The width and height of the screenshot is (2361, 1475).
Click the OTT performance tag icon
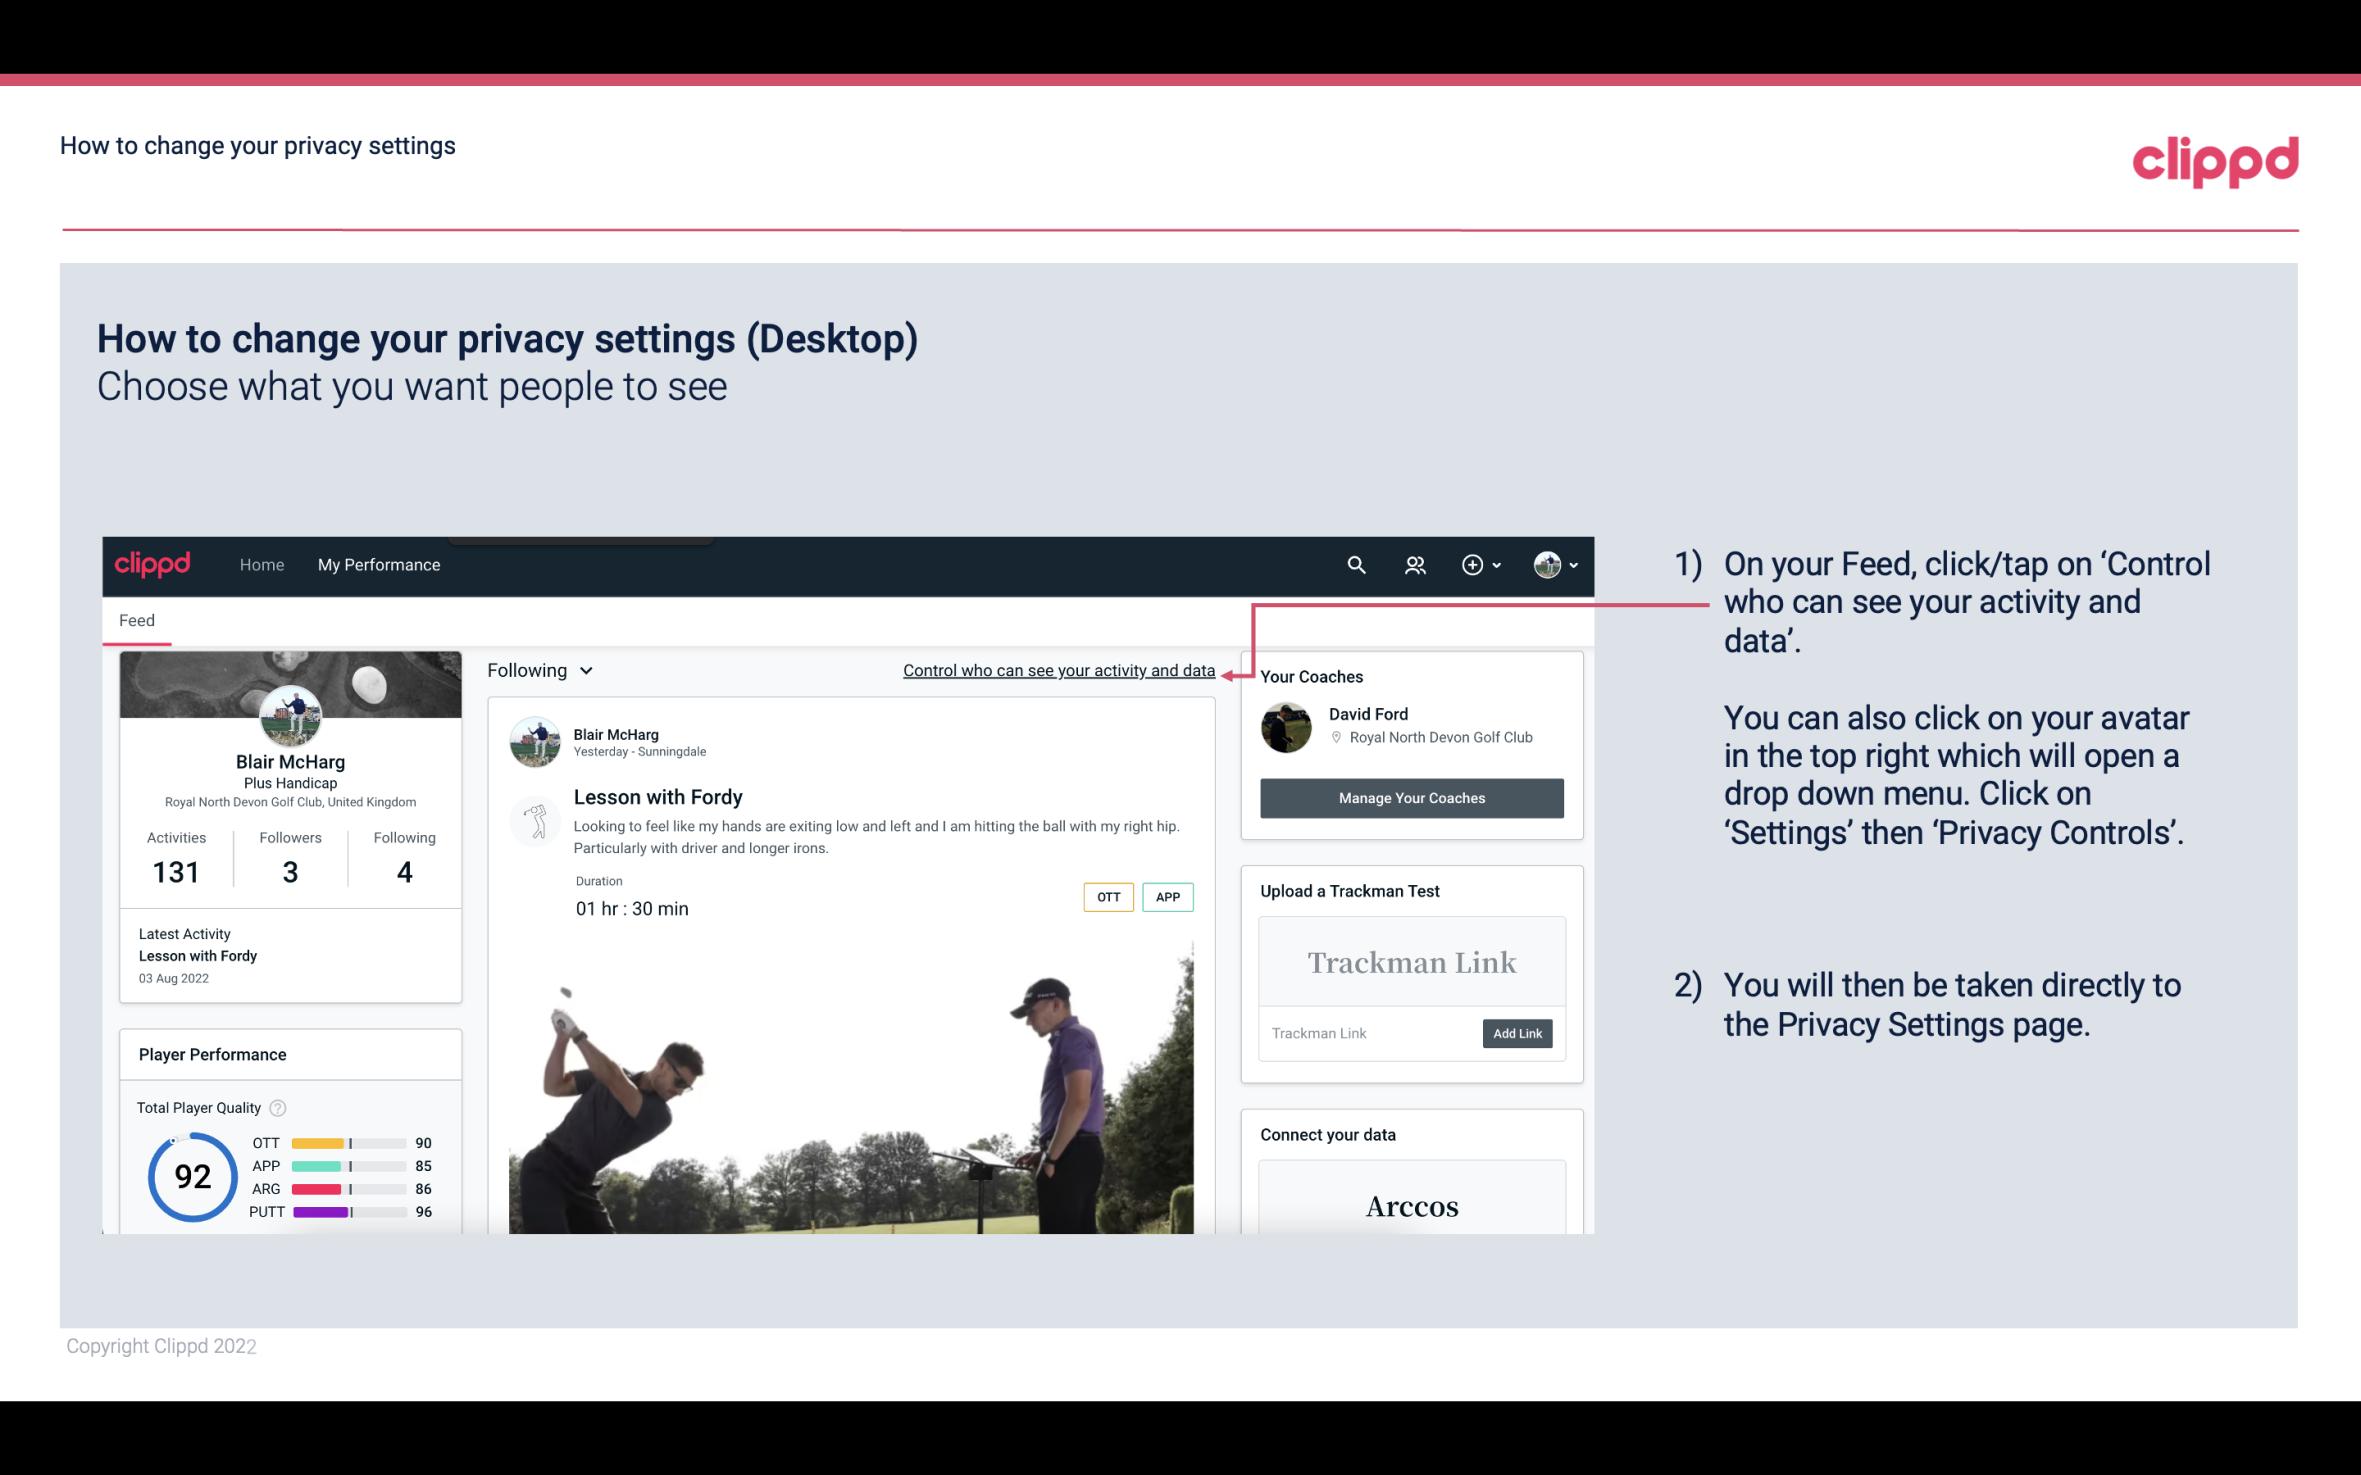point(1106,896)
